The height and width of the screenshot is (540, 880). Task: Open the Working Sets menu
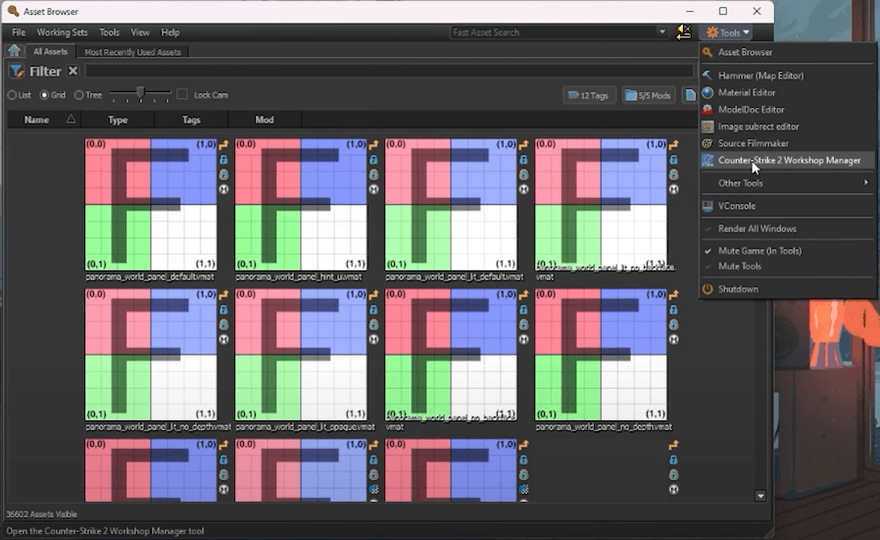pos(62,33)
